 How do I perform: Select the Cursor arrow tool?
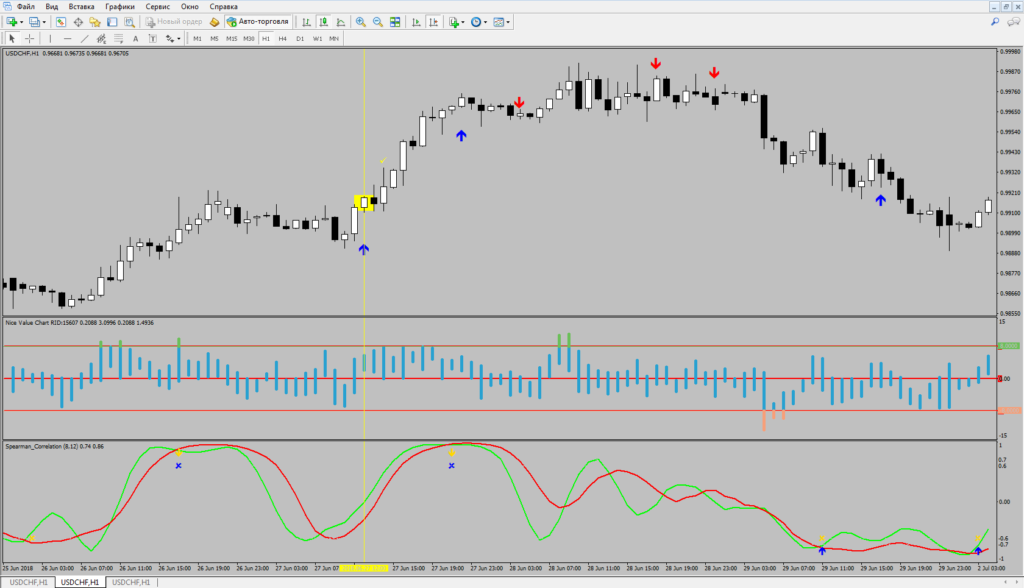click(x=12, y=39)
